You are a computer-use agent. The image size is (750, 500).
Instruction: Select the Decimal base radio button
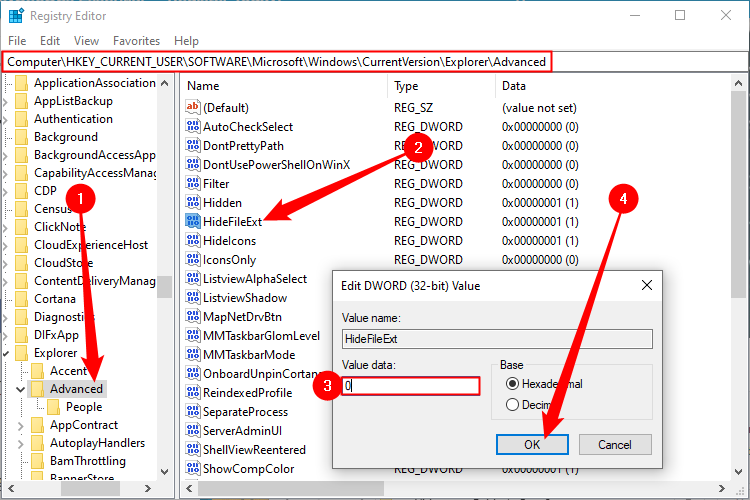[513, 405]
